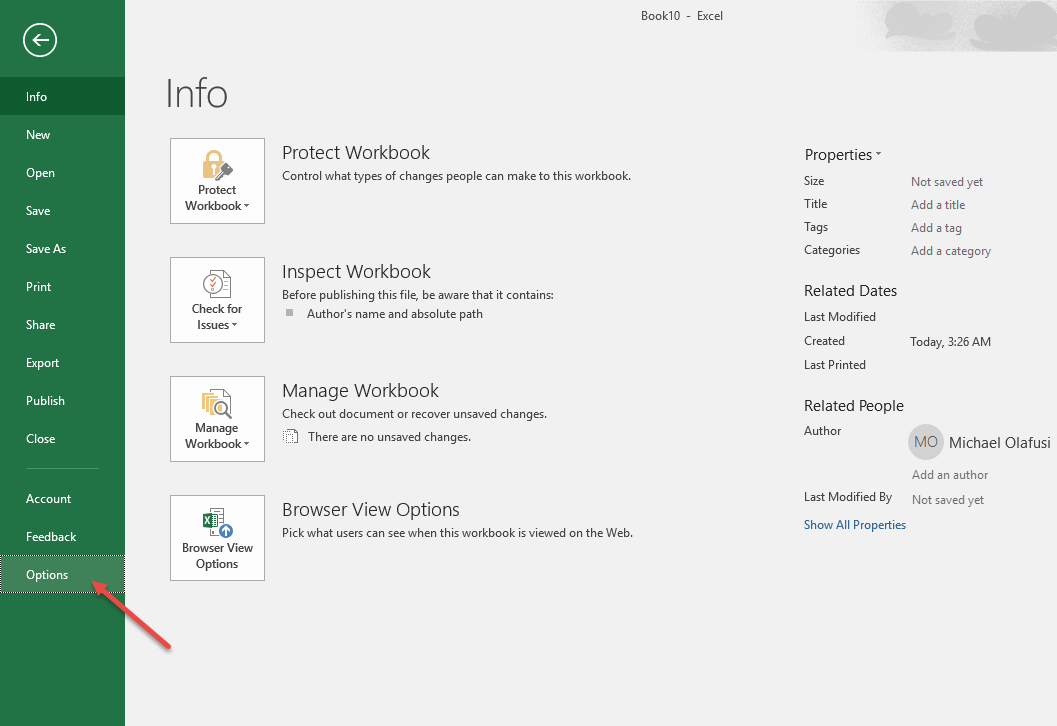Click the Inspect Workbook heading
1057x726 pixels.
(356, 272)
